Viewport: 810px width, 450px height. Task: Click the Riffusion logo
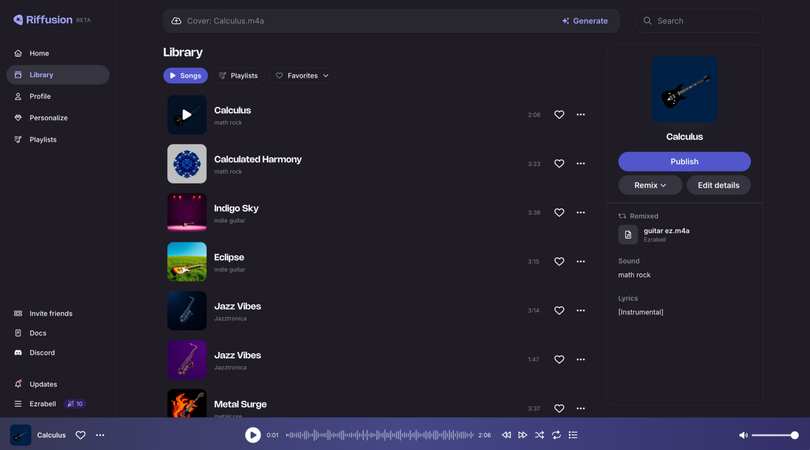(x=43, y=20)
